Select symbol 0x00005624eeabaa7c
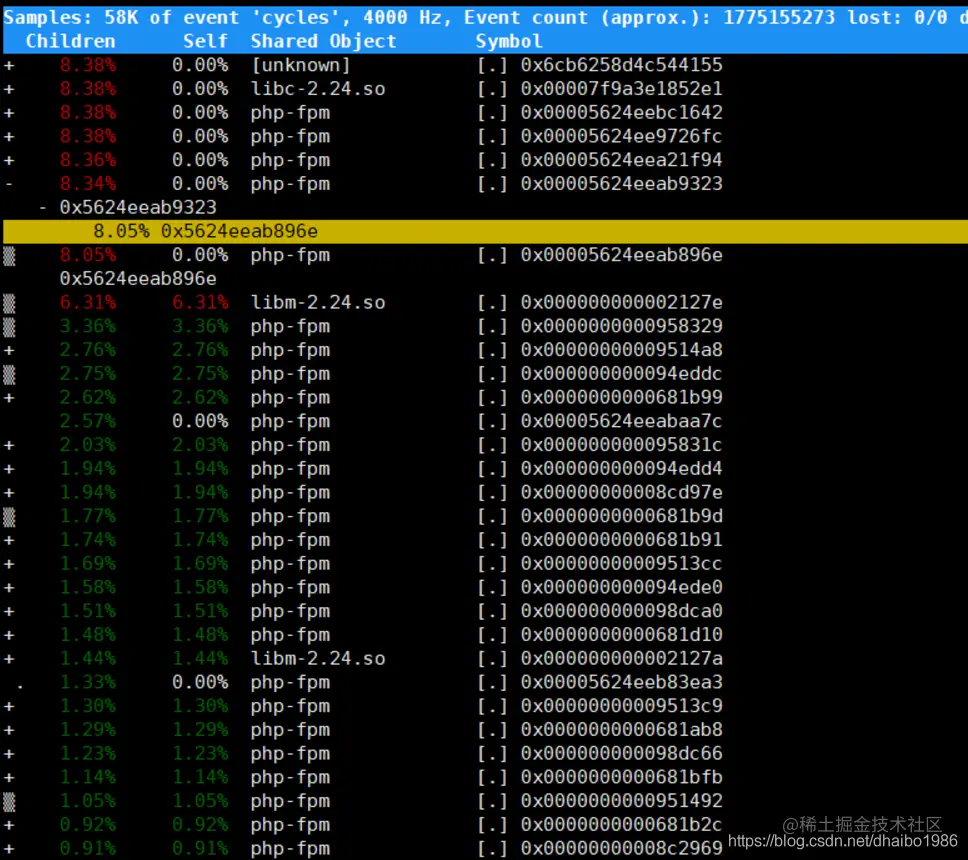This screenshot has height=860, width=968. (621, 422)
